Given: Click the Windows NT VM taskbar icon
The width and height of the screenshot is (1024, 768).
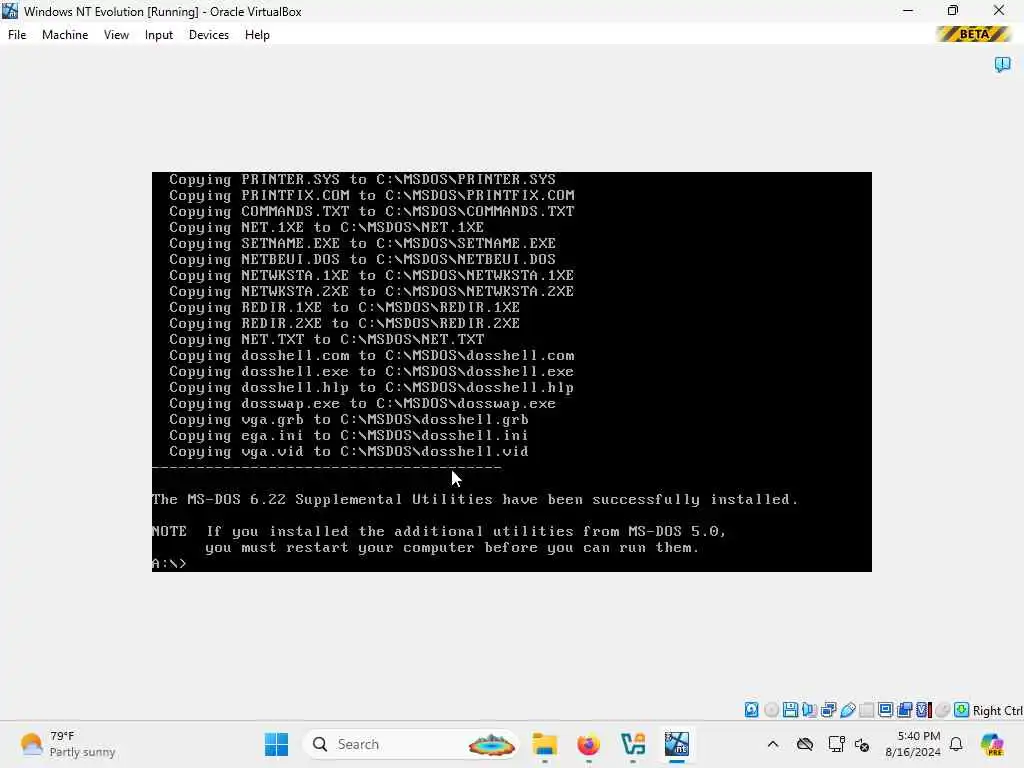Looking at the screenshot, I should (x=677, y=744).
